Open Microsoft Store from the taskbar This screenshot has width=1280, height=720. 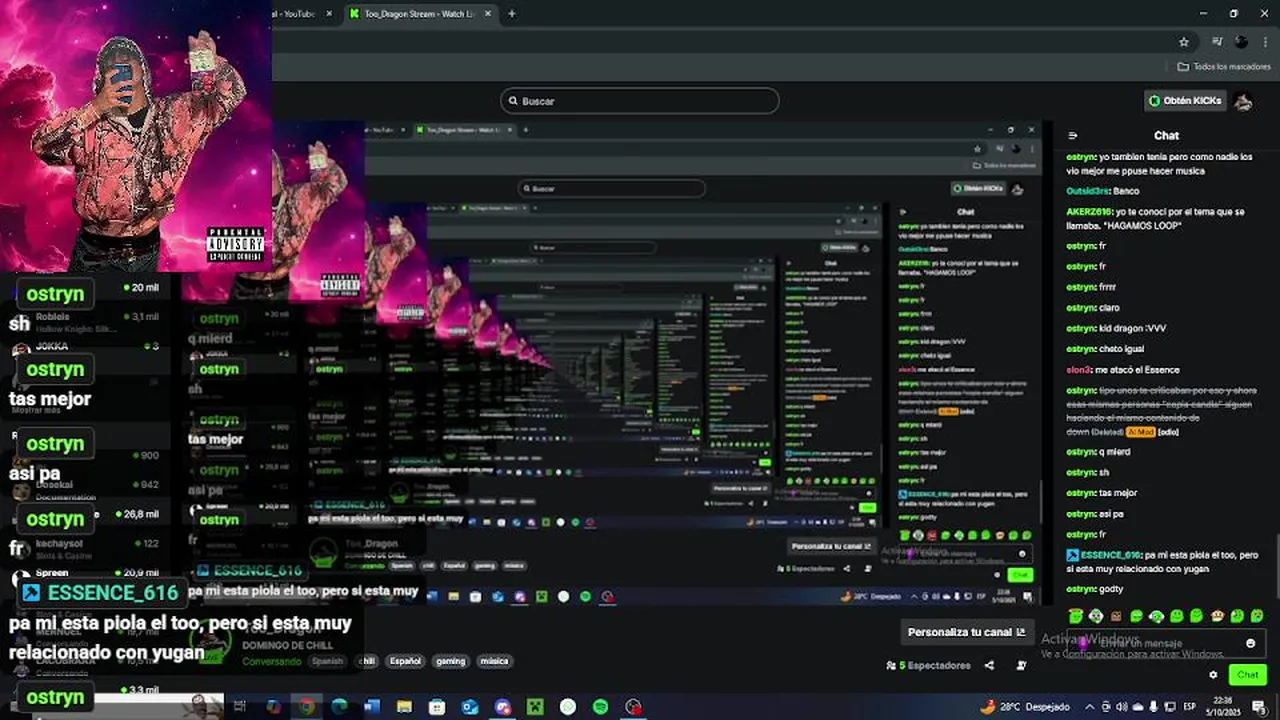click(437, 706)
